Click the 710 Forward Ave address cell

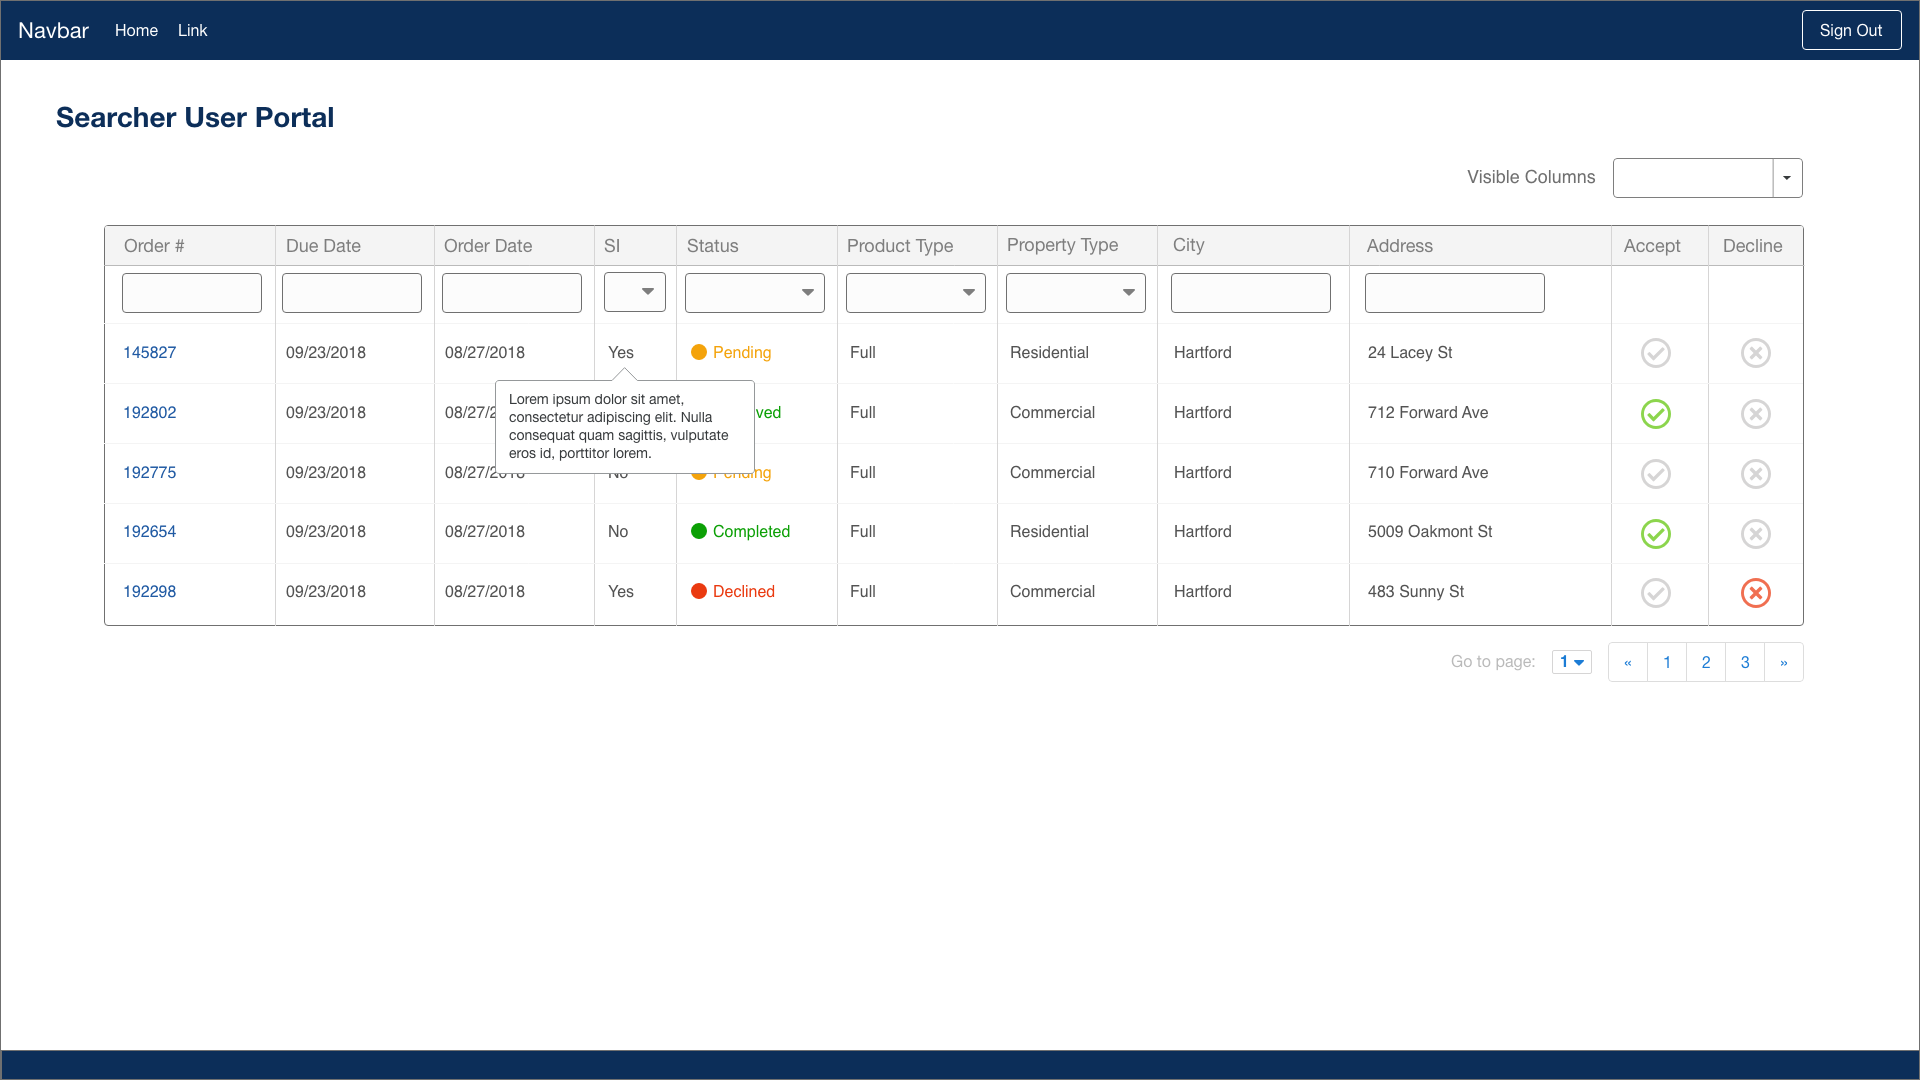click(x=1428, y=472)
